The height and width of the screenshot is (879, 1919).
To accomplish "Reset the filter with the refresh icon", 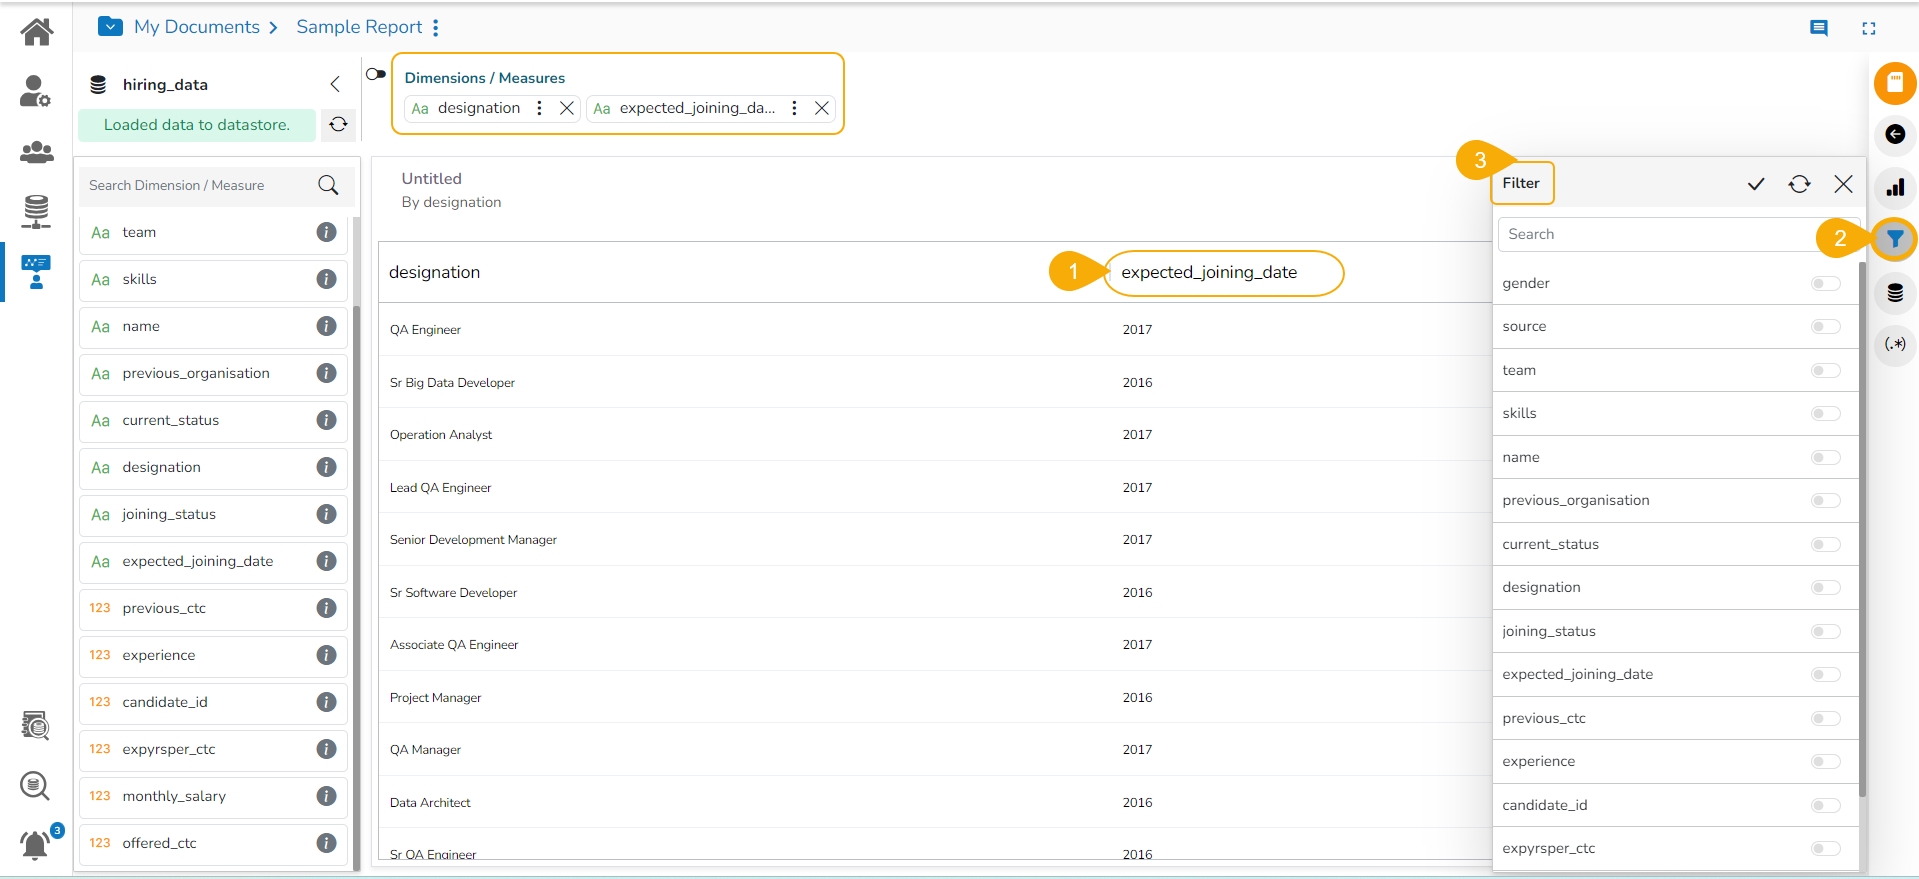I will coord(1799,184).
